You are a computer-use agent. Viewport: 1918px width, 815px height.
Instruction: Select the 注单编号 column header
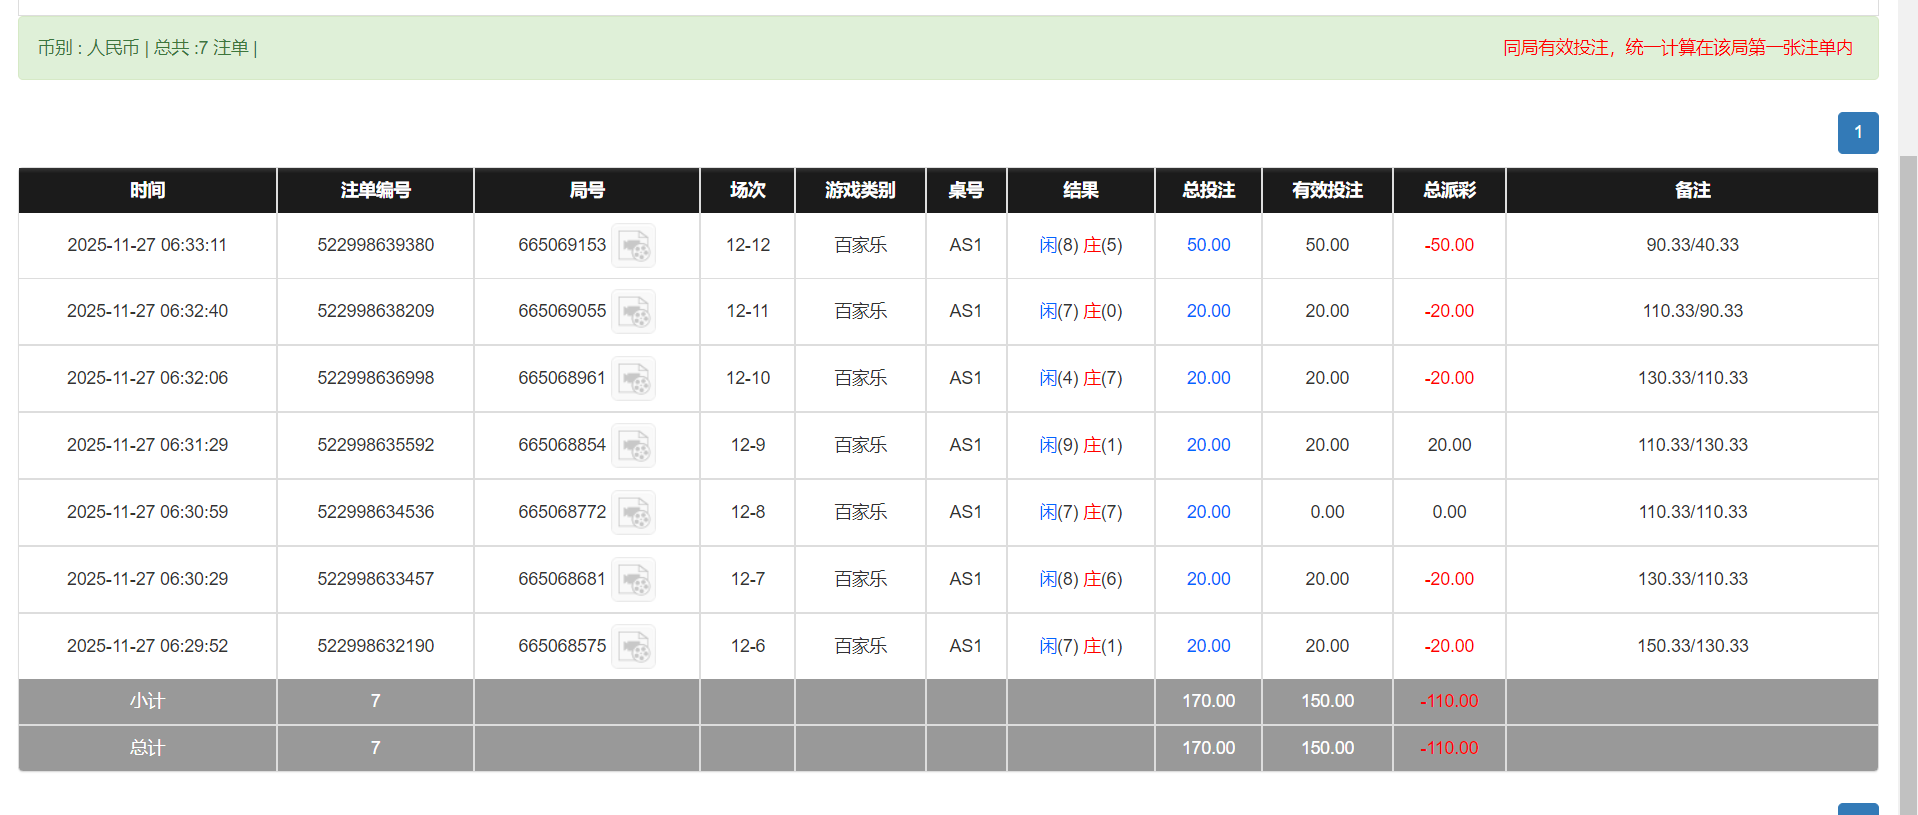(375, 190)
